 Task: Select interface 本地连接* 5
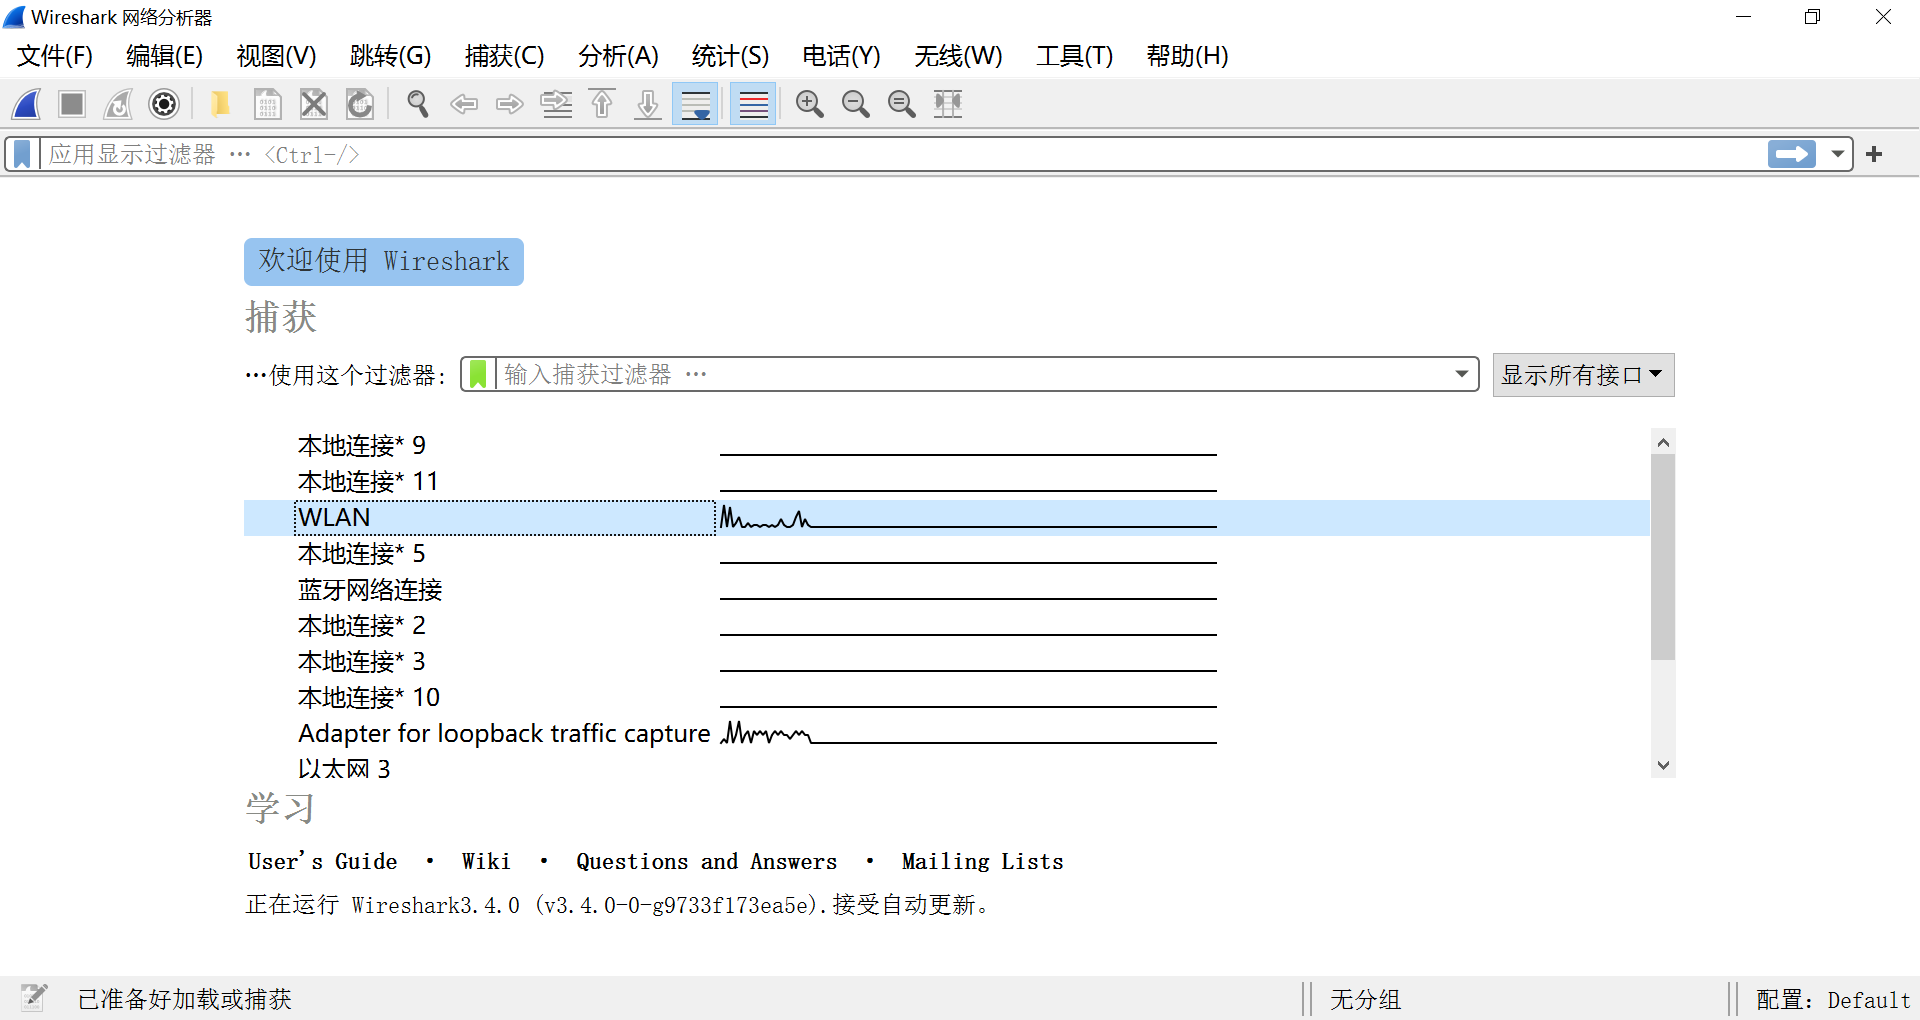[x=946, y=554]
